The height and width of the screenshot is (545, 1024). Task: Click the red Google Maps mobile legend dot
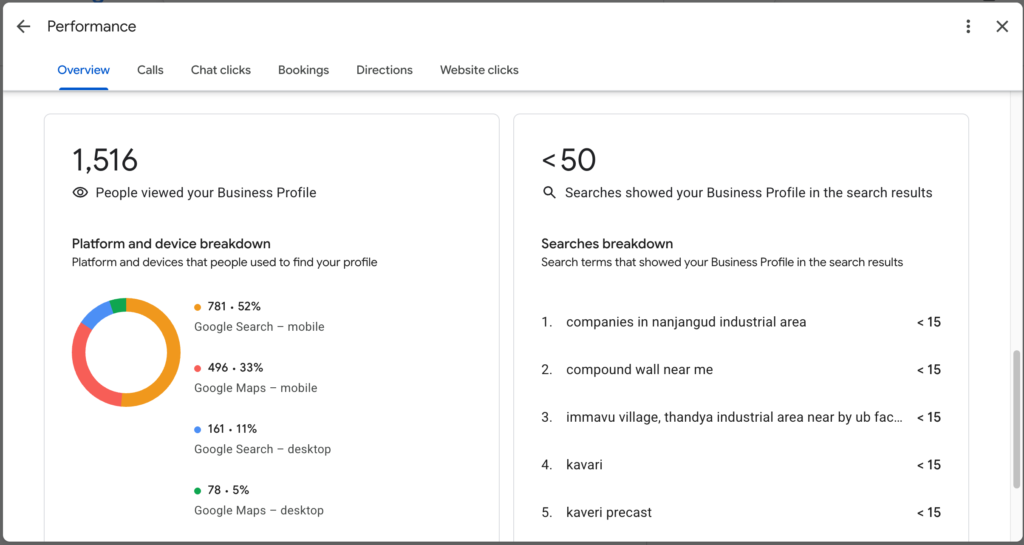pyautogui.click(x=198, y=368)
